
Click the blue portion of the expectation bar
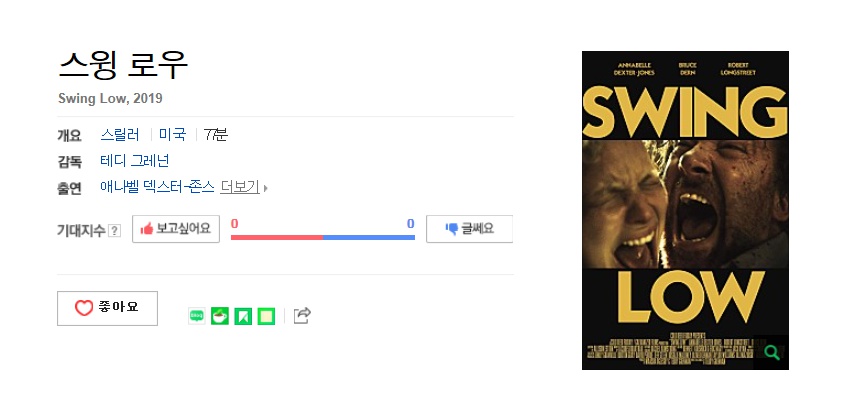pyautogui.click(x=369, y=237)
